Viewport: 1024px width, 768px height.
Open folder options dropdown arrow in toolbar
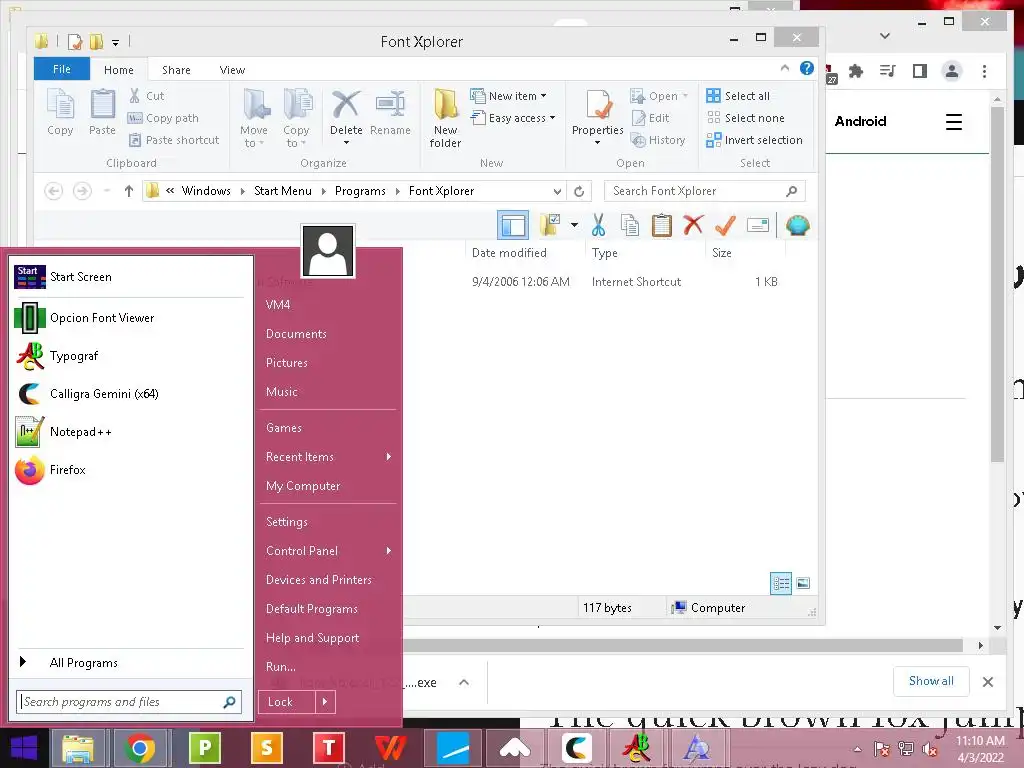click(x=574, y=225)
